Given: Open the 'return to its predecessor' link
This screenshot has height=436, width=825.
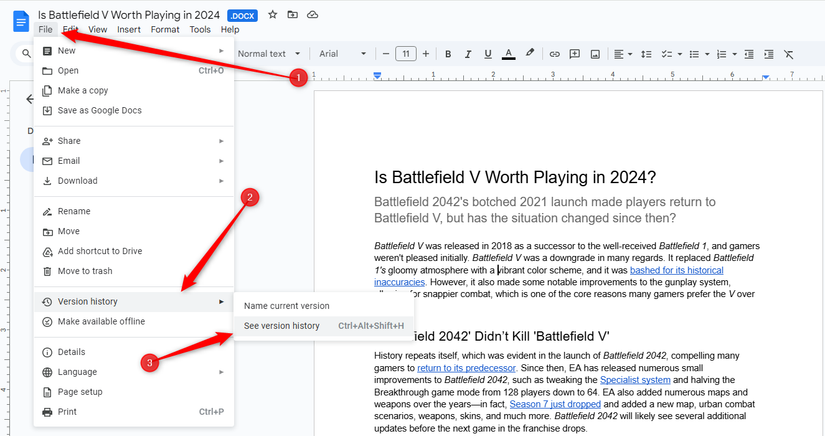Looking at the screenshot, I should pyautogui.click(x=466, y=368).
